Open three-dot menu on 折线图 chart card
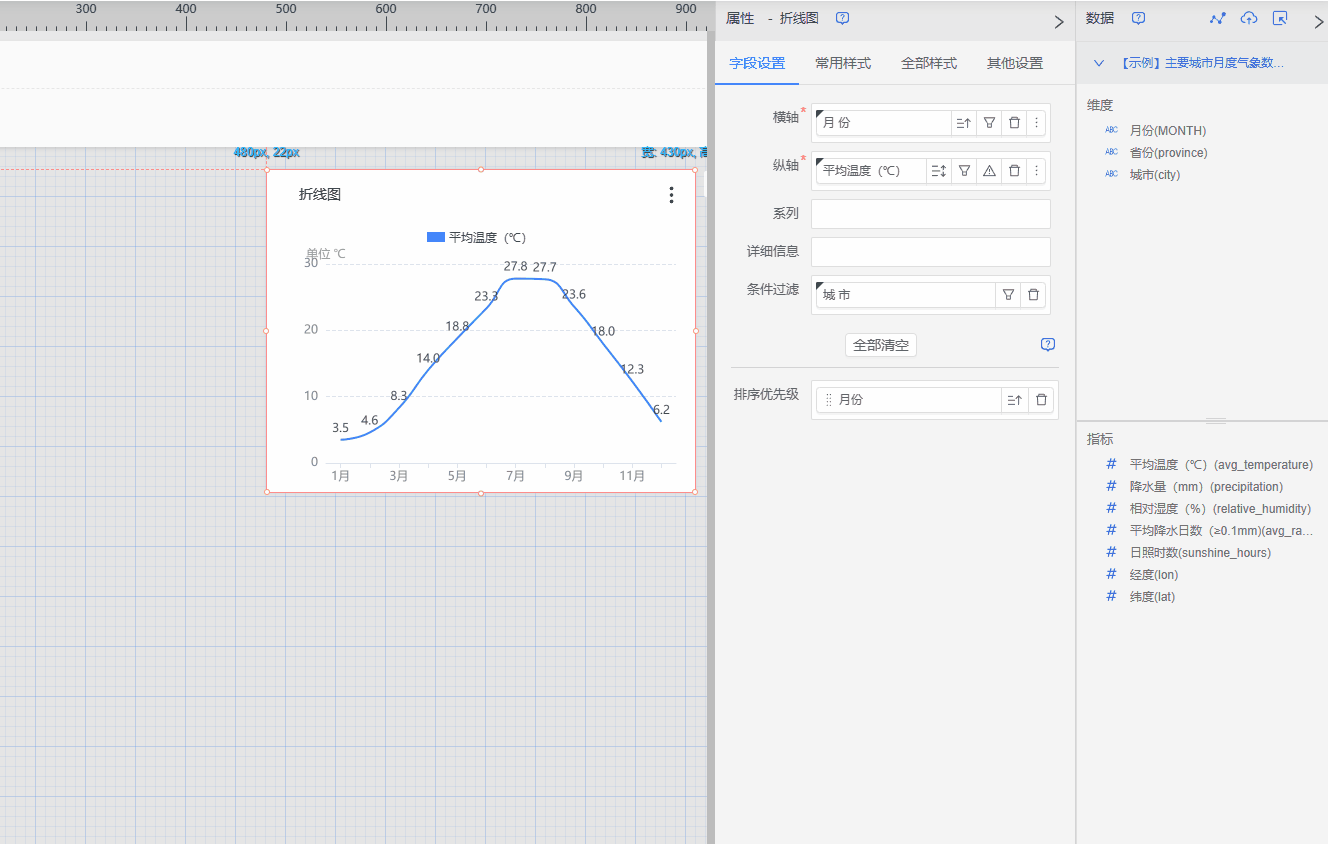 pyautogui.click(x=671, y=195)
